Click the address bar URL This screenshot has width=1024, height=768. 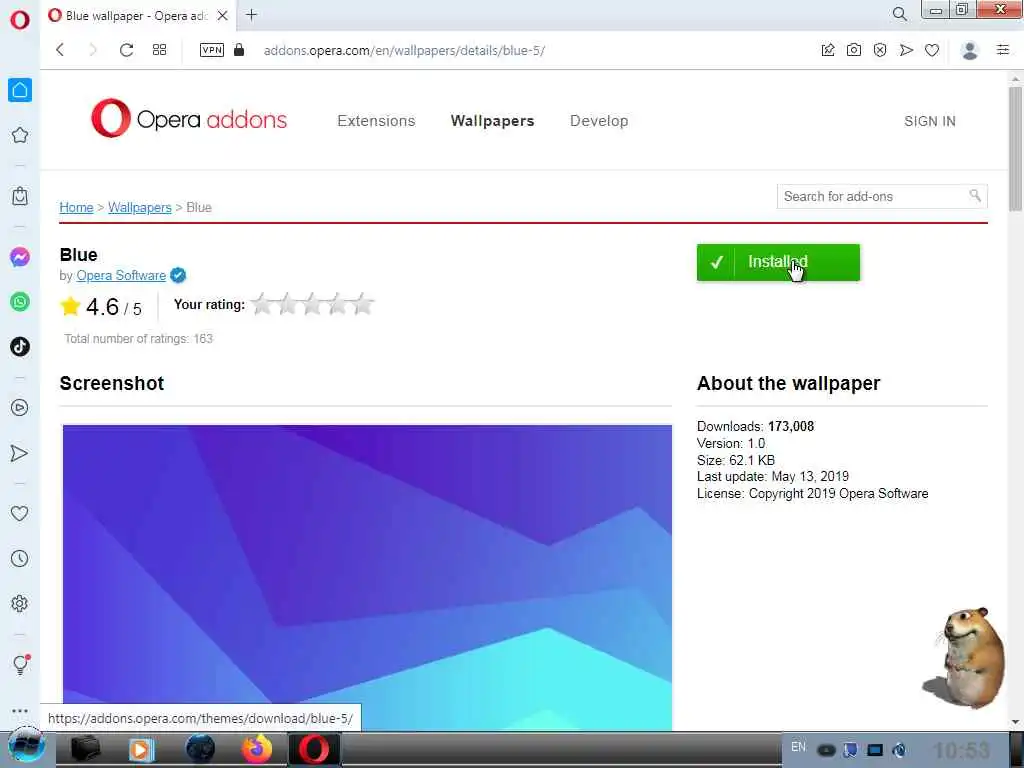404,50
